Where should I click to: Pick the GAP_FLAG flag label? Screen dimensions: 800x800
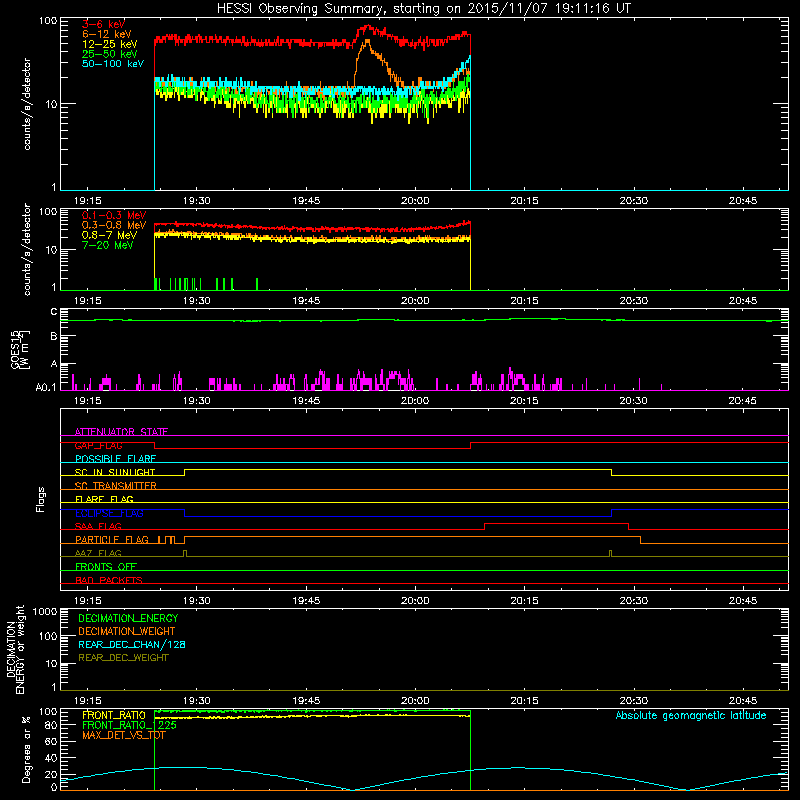[98, 445]
